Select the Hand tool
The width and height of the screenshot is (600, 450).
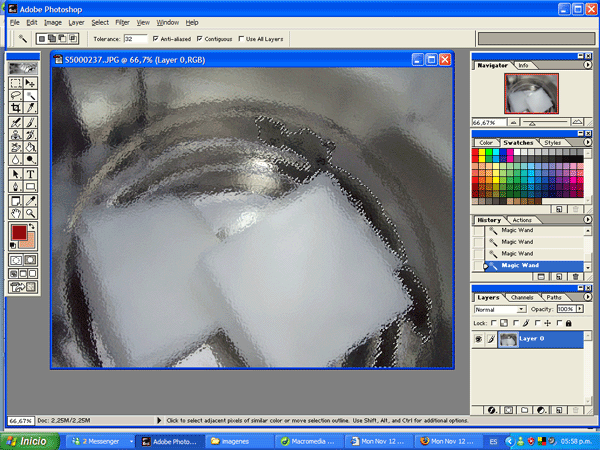[16, 214]
